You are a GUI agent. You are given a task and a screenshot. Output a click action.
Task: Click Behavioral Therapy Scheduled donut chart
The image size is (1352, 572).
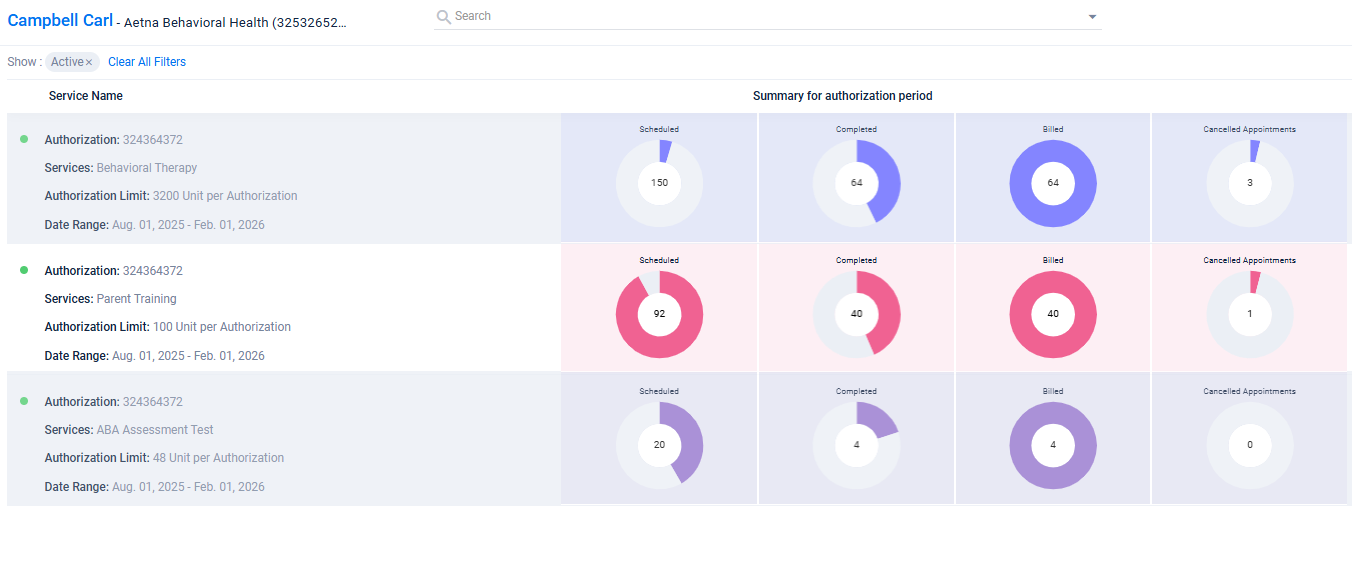659,183
